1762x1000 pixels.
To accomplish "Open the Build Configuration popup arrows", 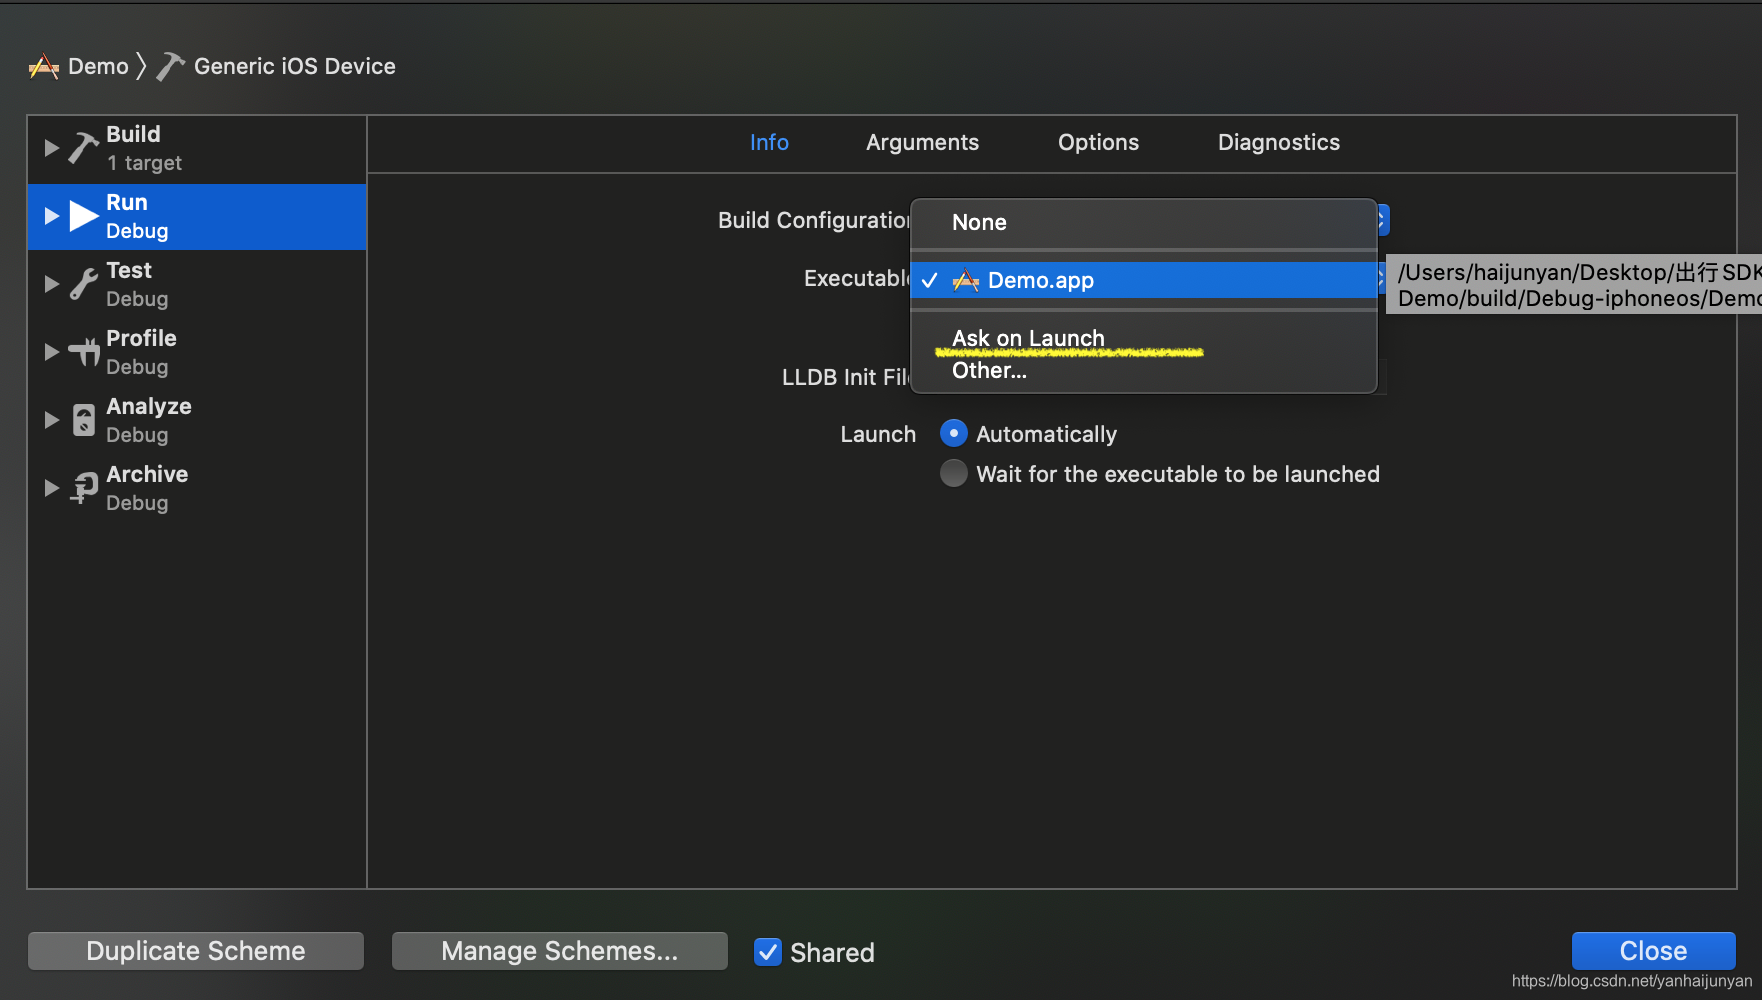I will point(1383,220).
